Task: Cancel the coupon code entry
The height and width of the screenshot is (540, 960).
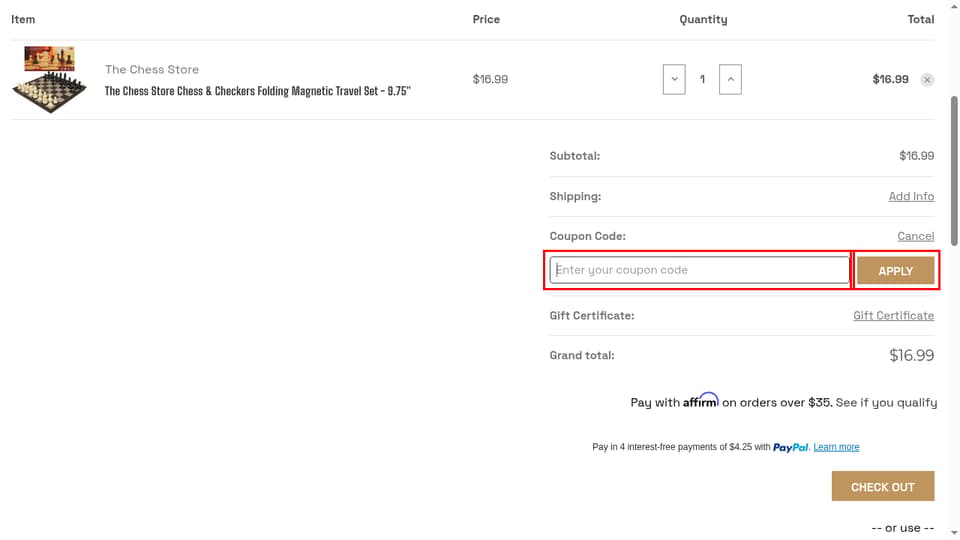Action: (915, 236)
